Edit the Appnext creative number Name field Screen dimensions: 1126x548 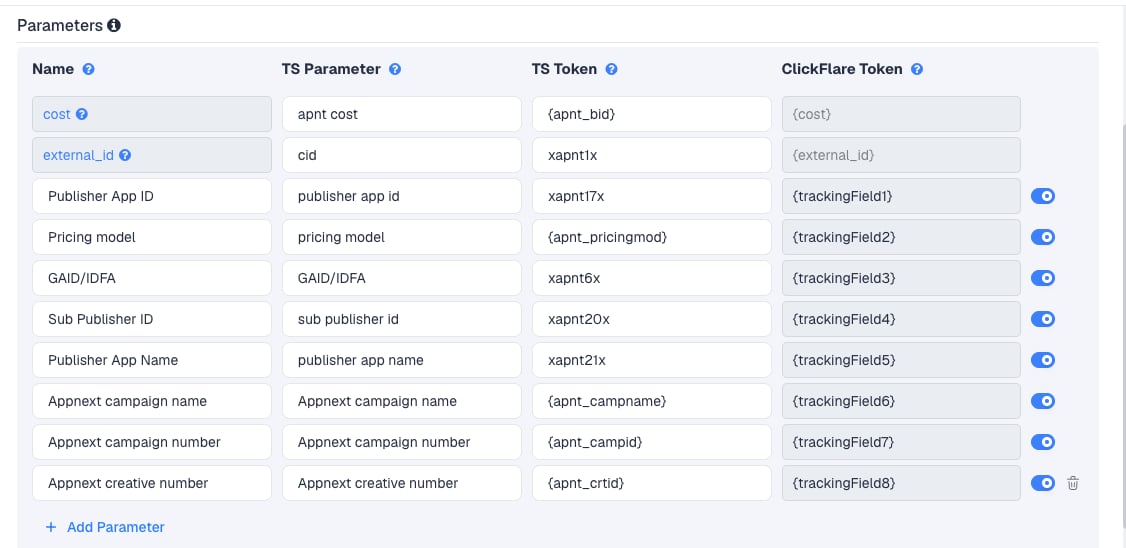click(152, 483)
